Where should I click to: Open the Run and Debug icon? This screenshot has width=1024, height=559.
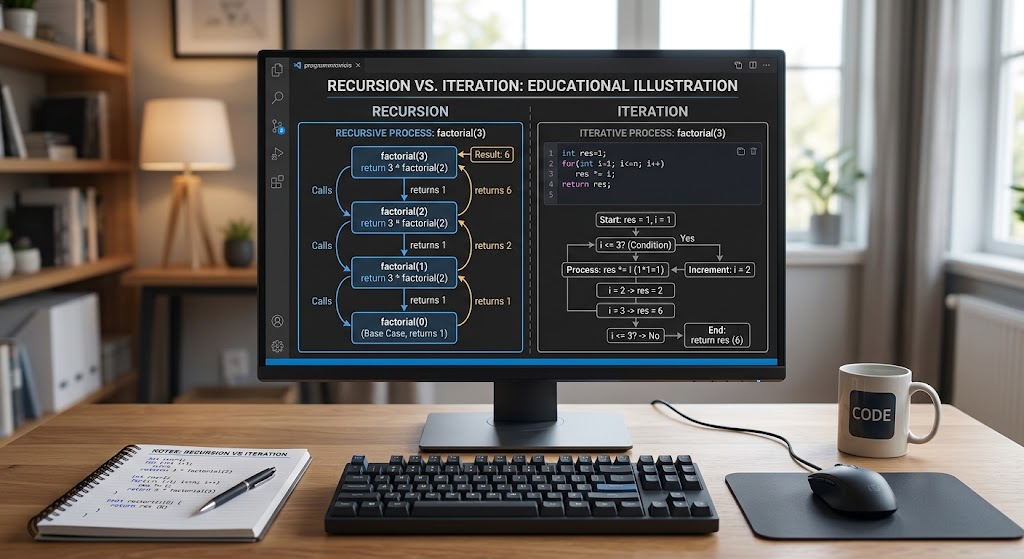pyautogui.click(x=278, y=154)
